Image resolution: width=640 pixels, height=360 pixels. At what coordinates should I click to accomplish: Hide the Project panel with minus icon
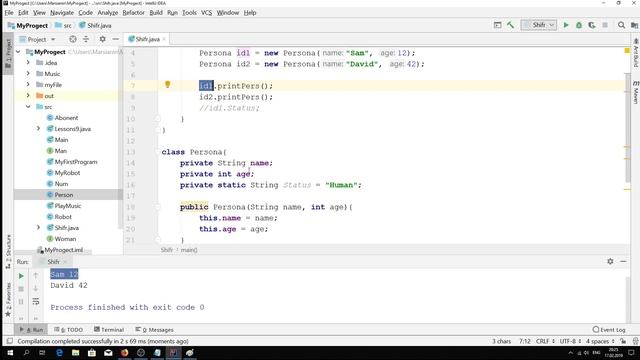pyautogui.click(x=116, y=39)
